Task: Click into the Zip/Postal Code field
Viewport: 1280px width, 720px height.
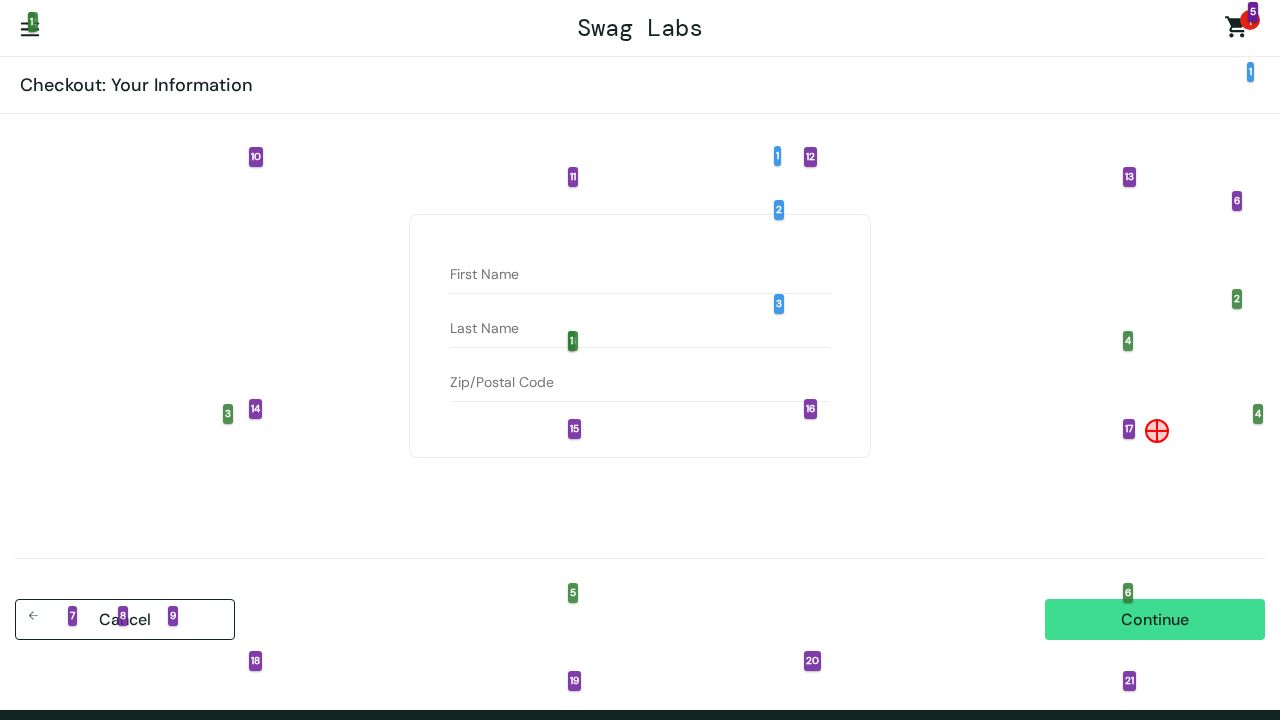Action: [x=640, y=383]
